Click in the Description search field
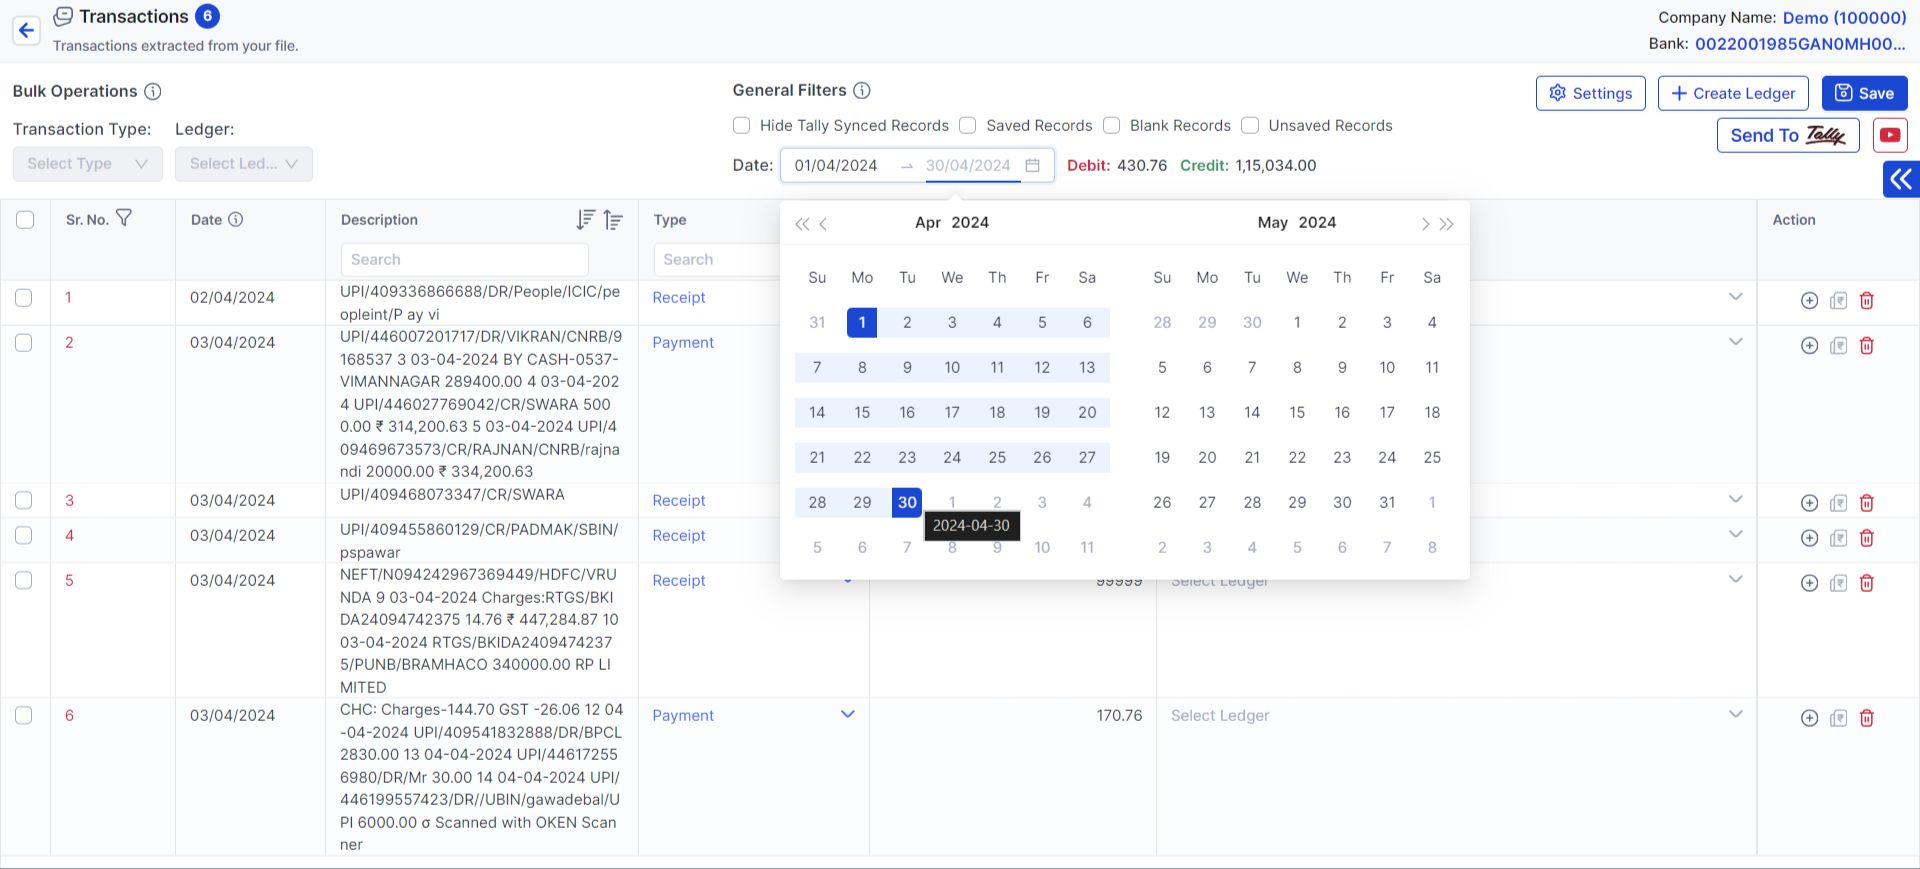The height and width of the screenshot is (869, 1920). point(464,259)
